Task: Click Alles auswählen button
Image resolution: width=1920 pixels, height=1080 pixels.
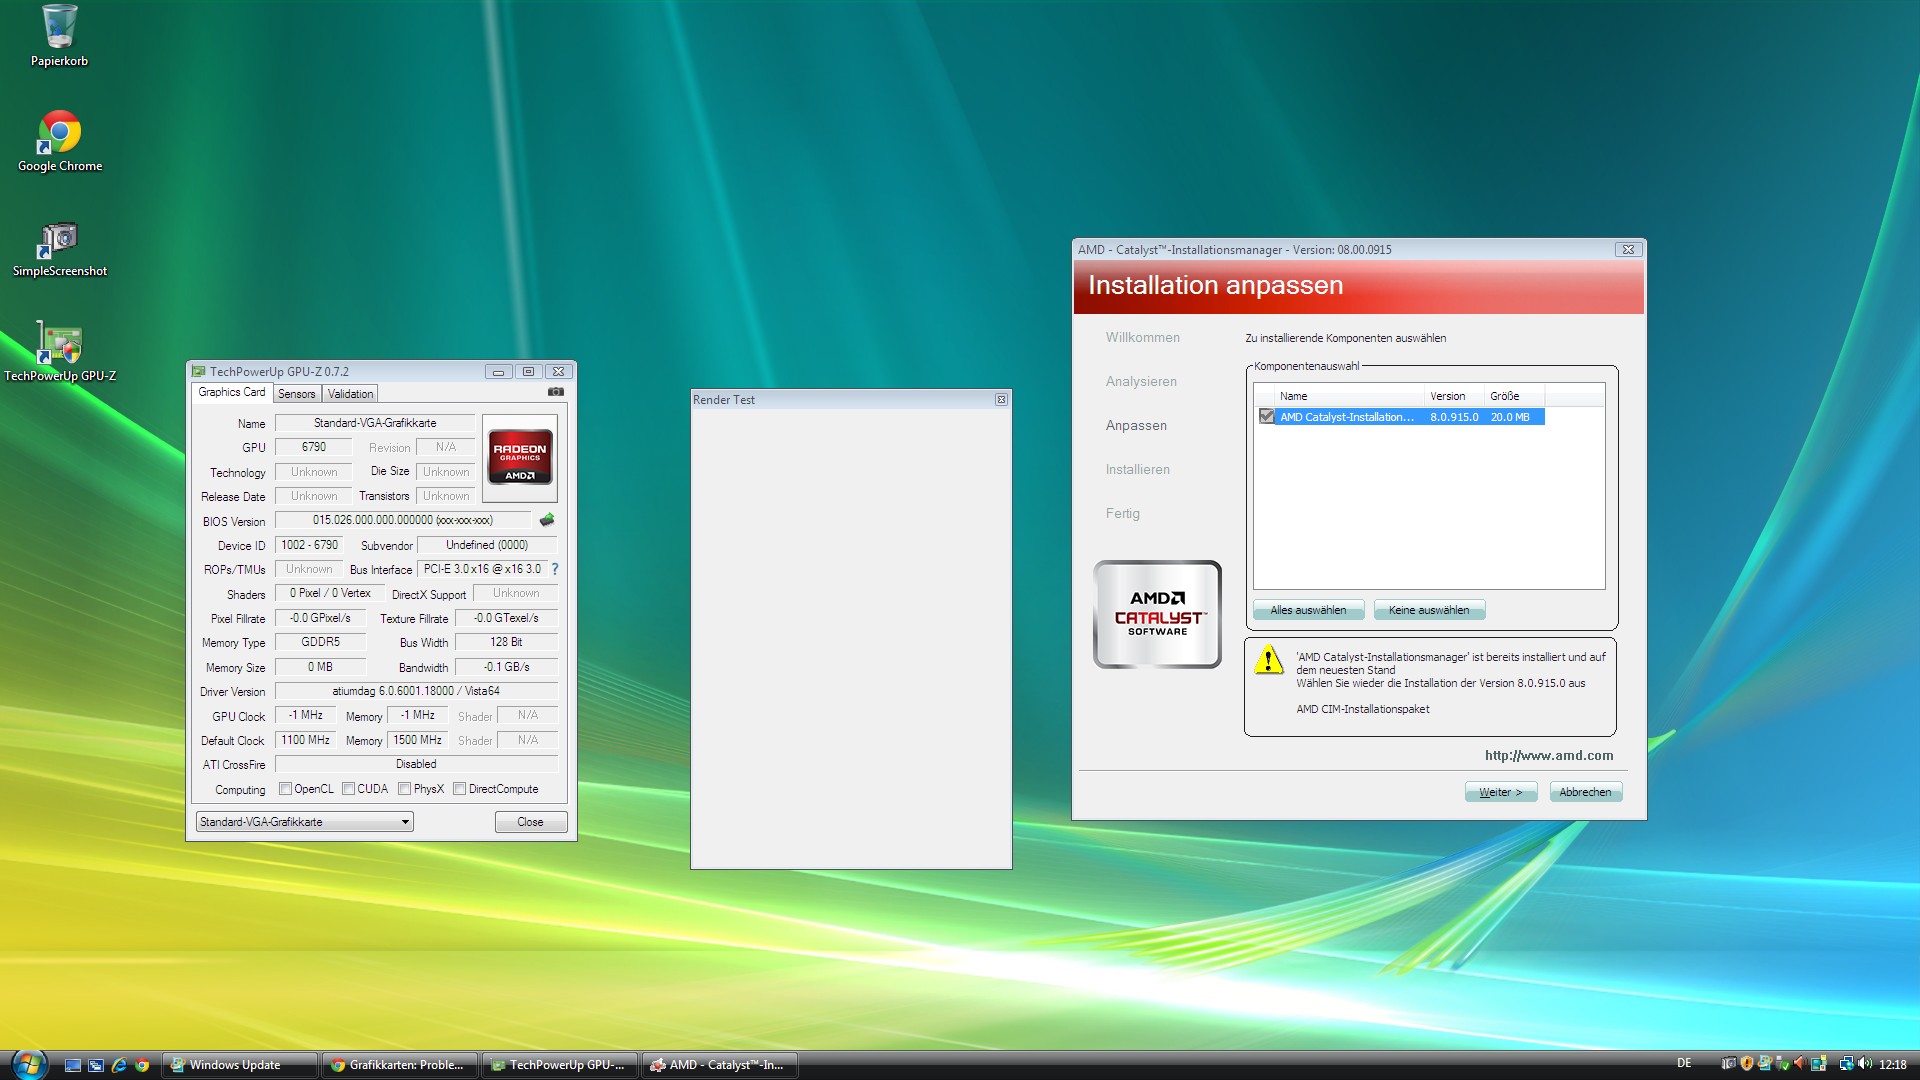Action: pyautogui.click(x=1308, y=610)
